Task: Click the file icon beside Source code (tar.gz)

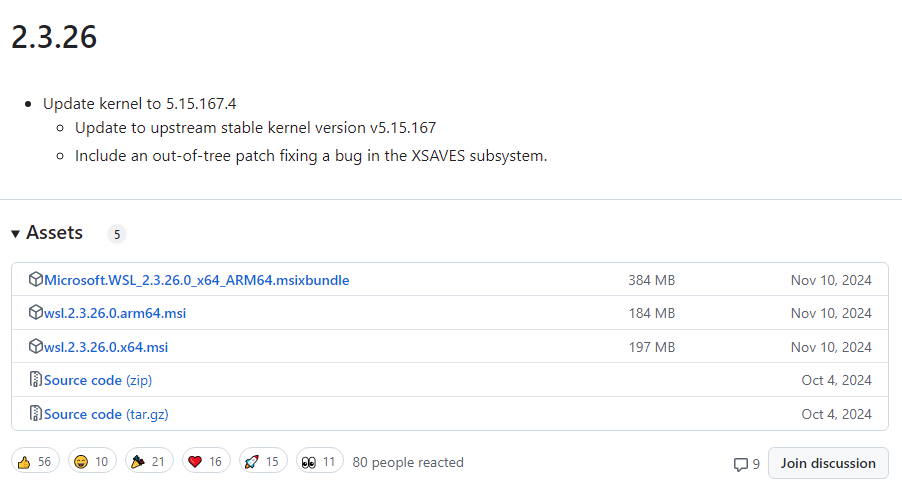Action: point(36,414)
